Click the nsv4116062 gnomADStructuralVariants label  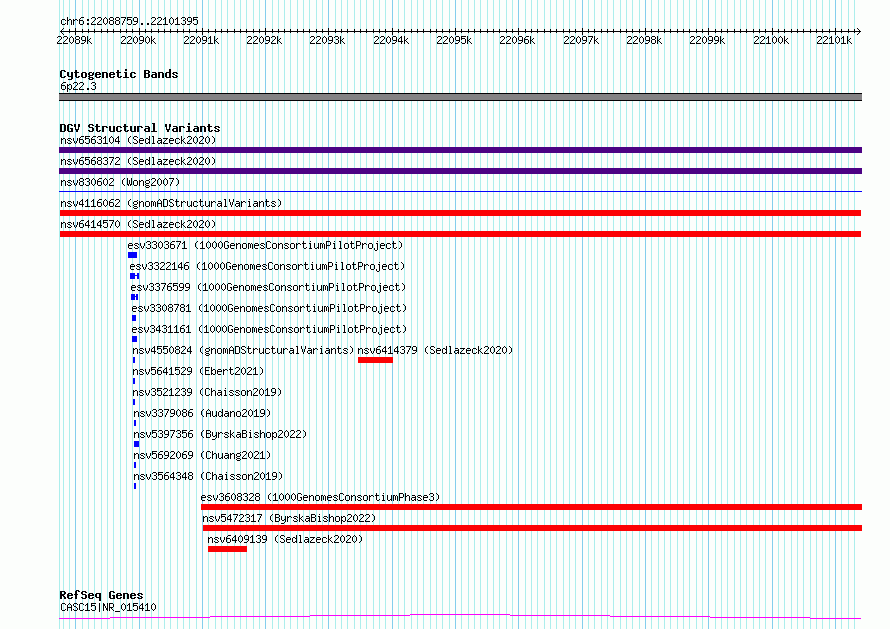pos(171,203)
